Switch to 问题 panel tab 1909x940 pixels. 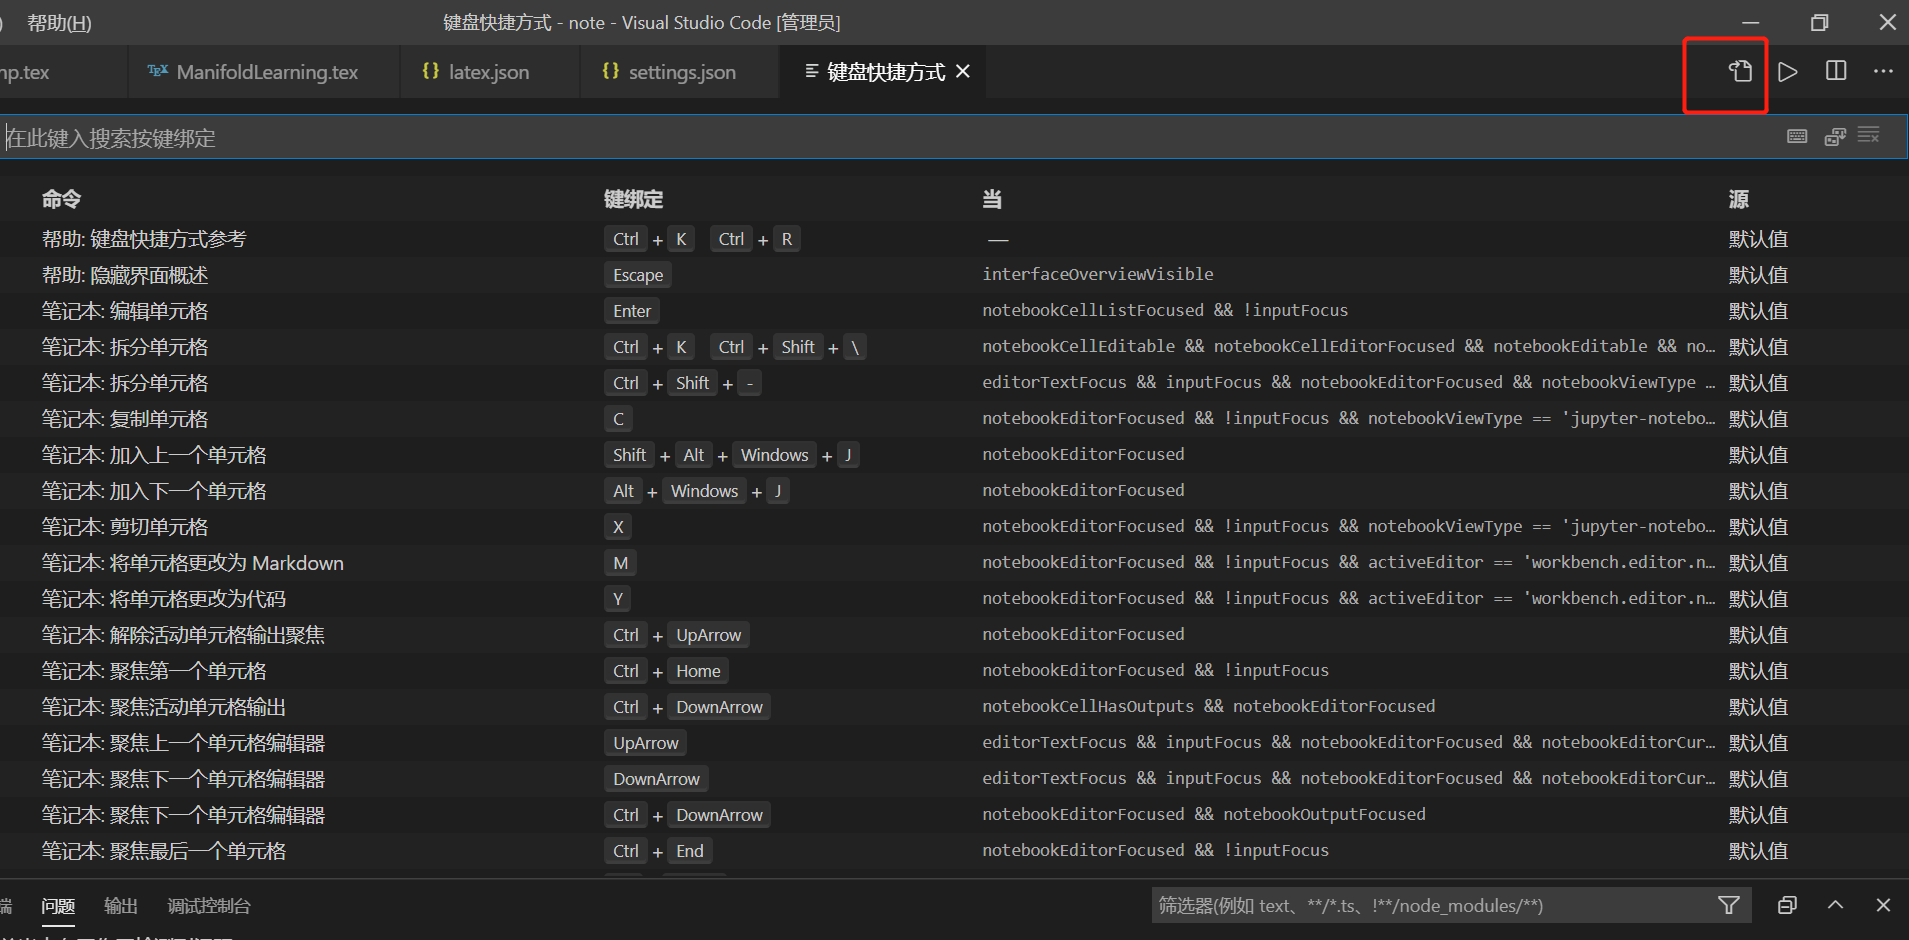(x=58, y=906)
